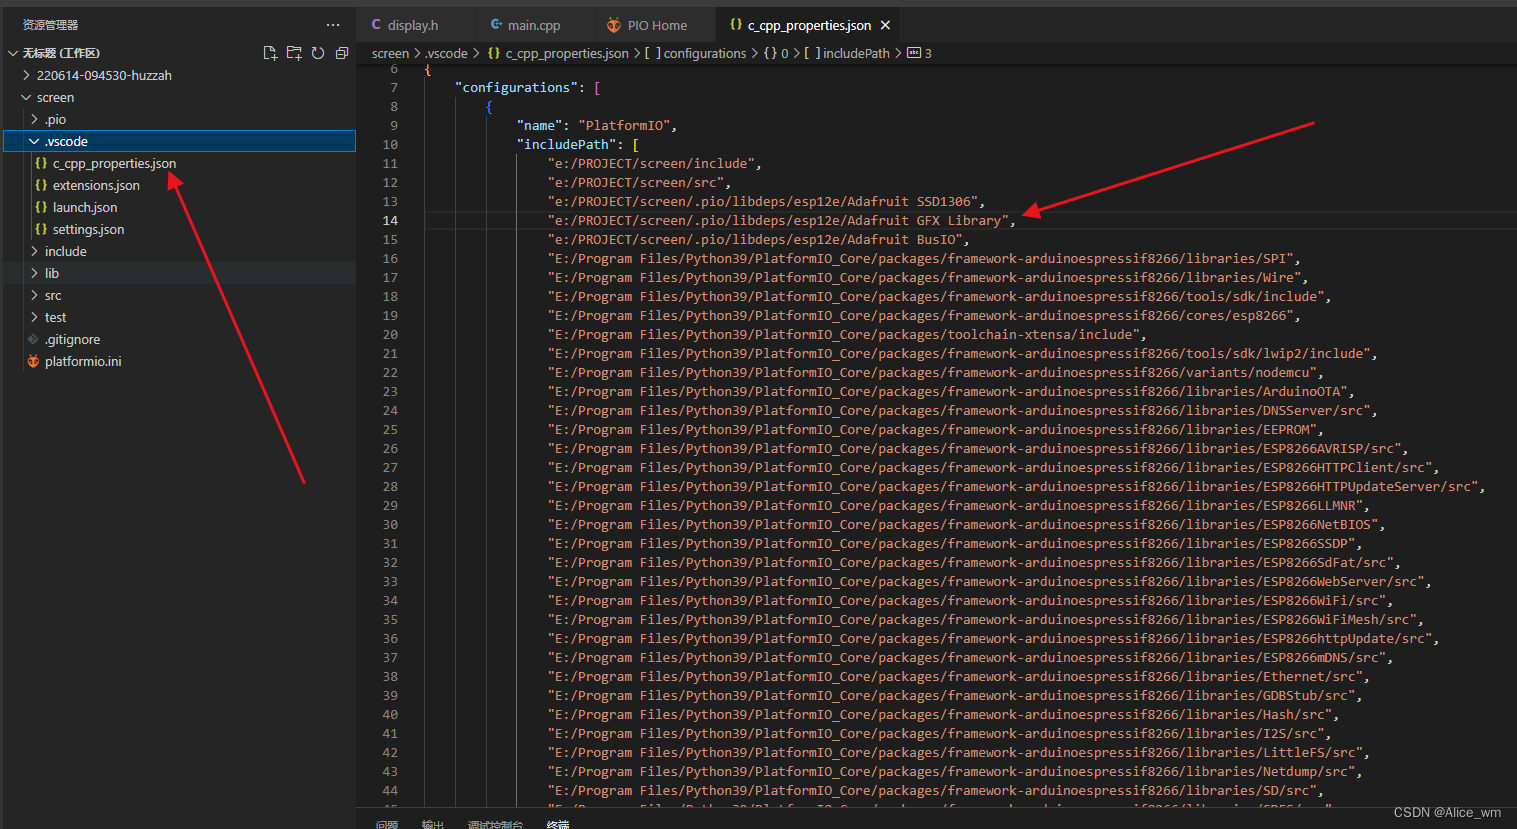Click line number 14 in the gutter

(x=390, y=220)
